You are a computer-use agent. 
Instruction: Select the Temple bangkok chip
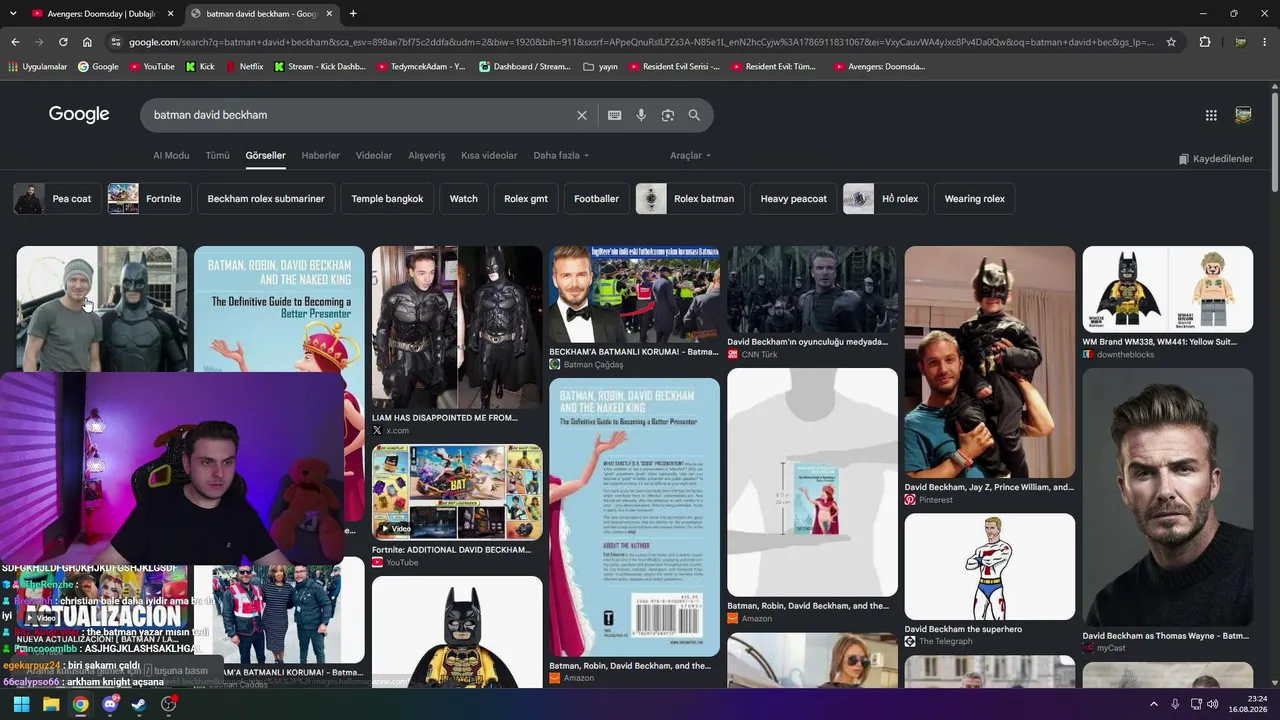[x=387, y=199]
